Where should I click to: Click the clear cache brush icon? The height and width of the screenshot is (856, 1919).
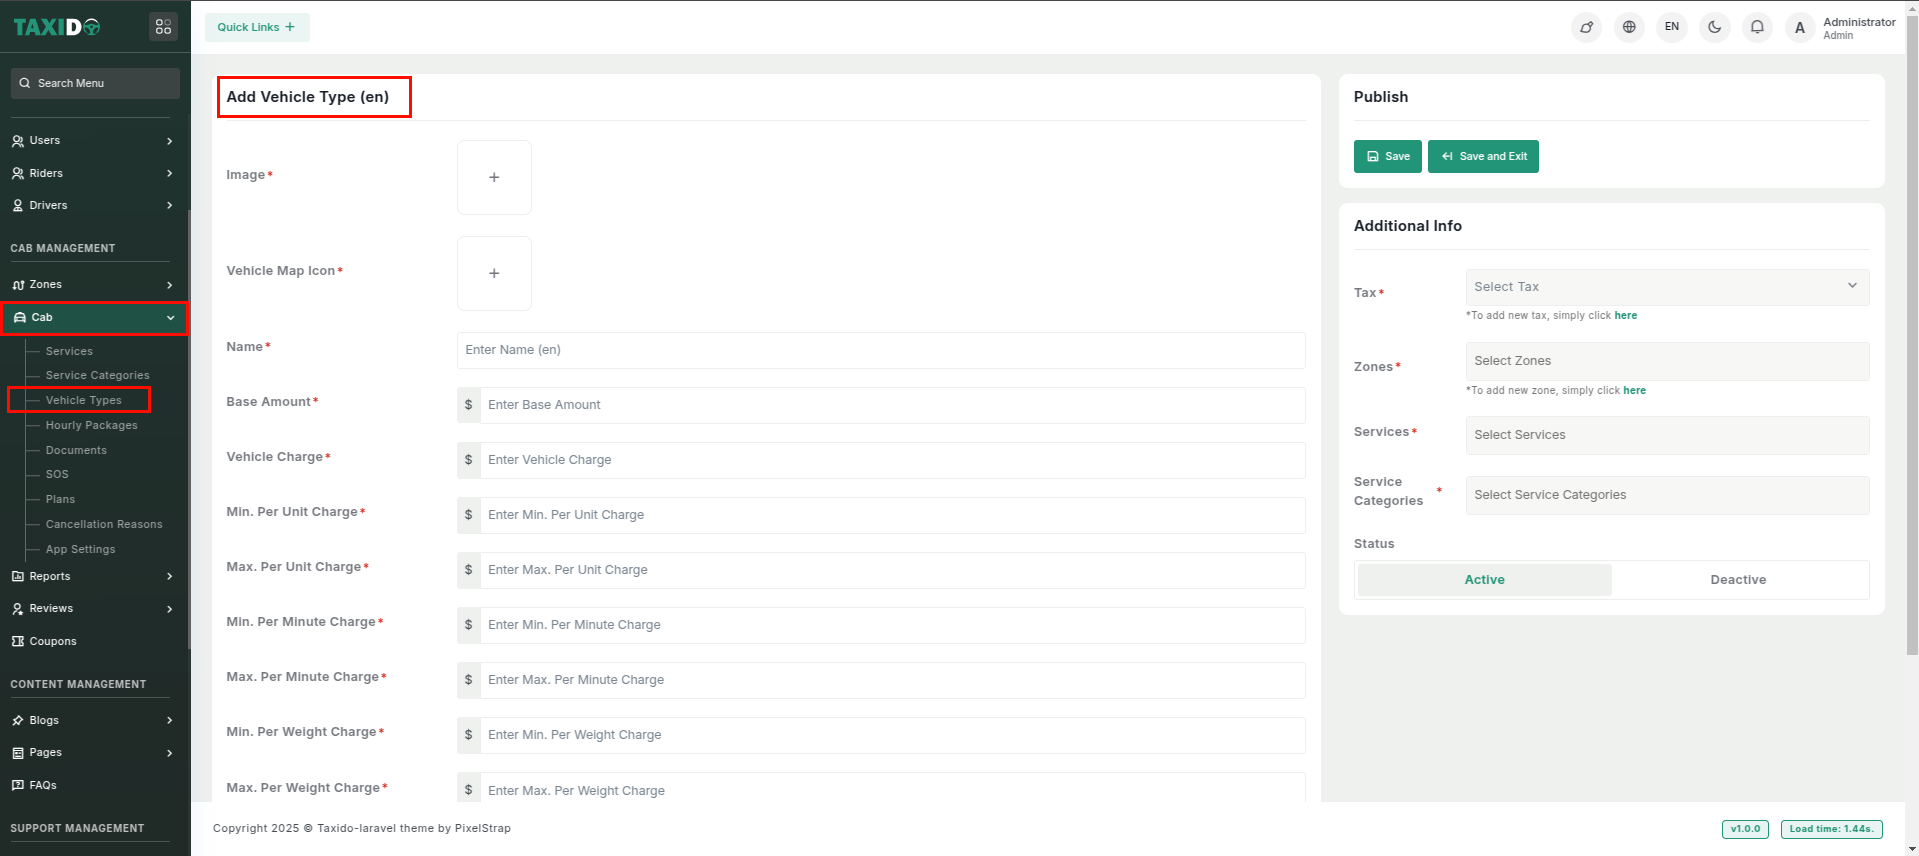[1586, 27]
